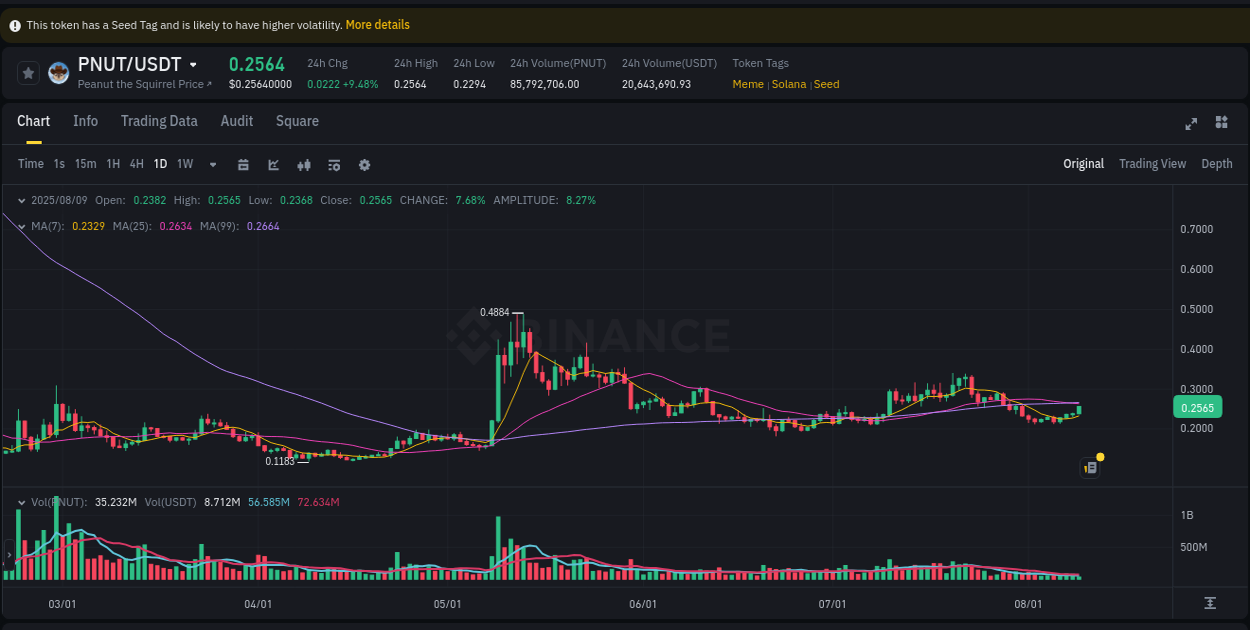The width and height of the screenshot is (1250, 630).
Task: Open the widget layout icon near fullscreen
Action: click(x=1221, y=122)
